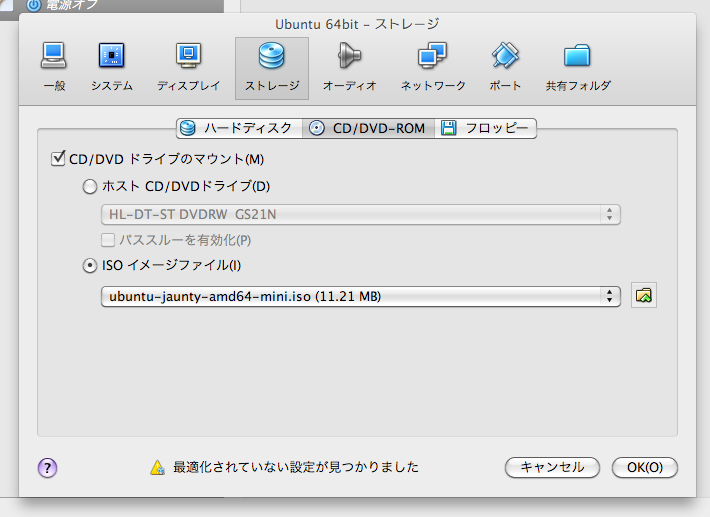Confirm settings with OK(O) button
Image resolution: width=710 pixels, height=517 pixels.
[645, 467]
